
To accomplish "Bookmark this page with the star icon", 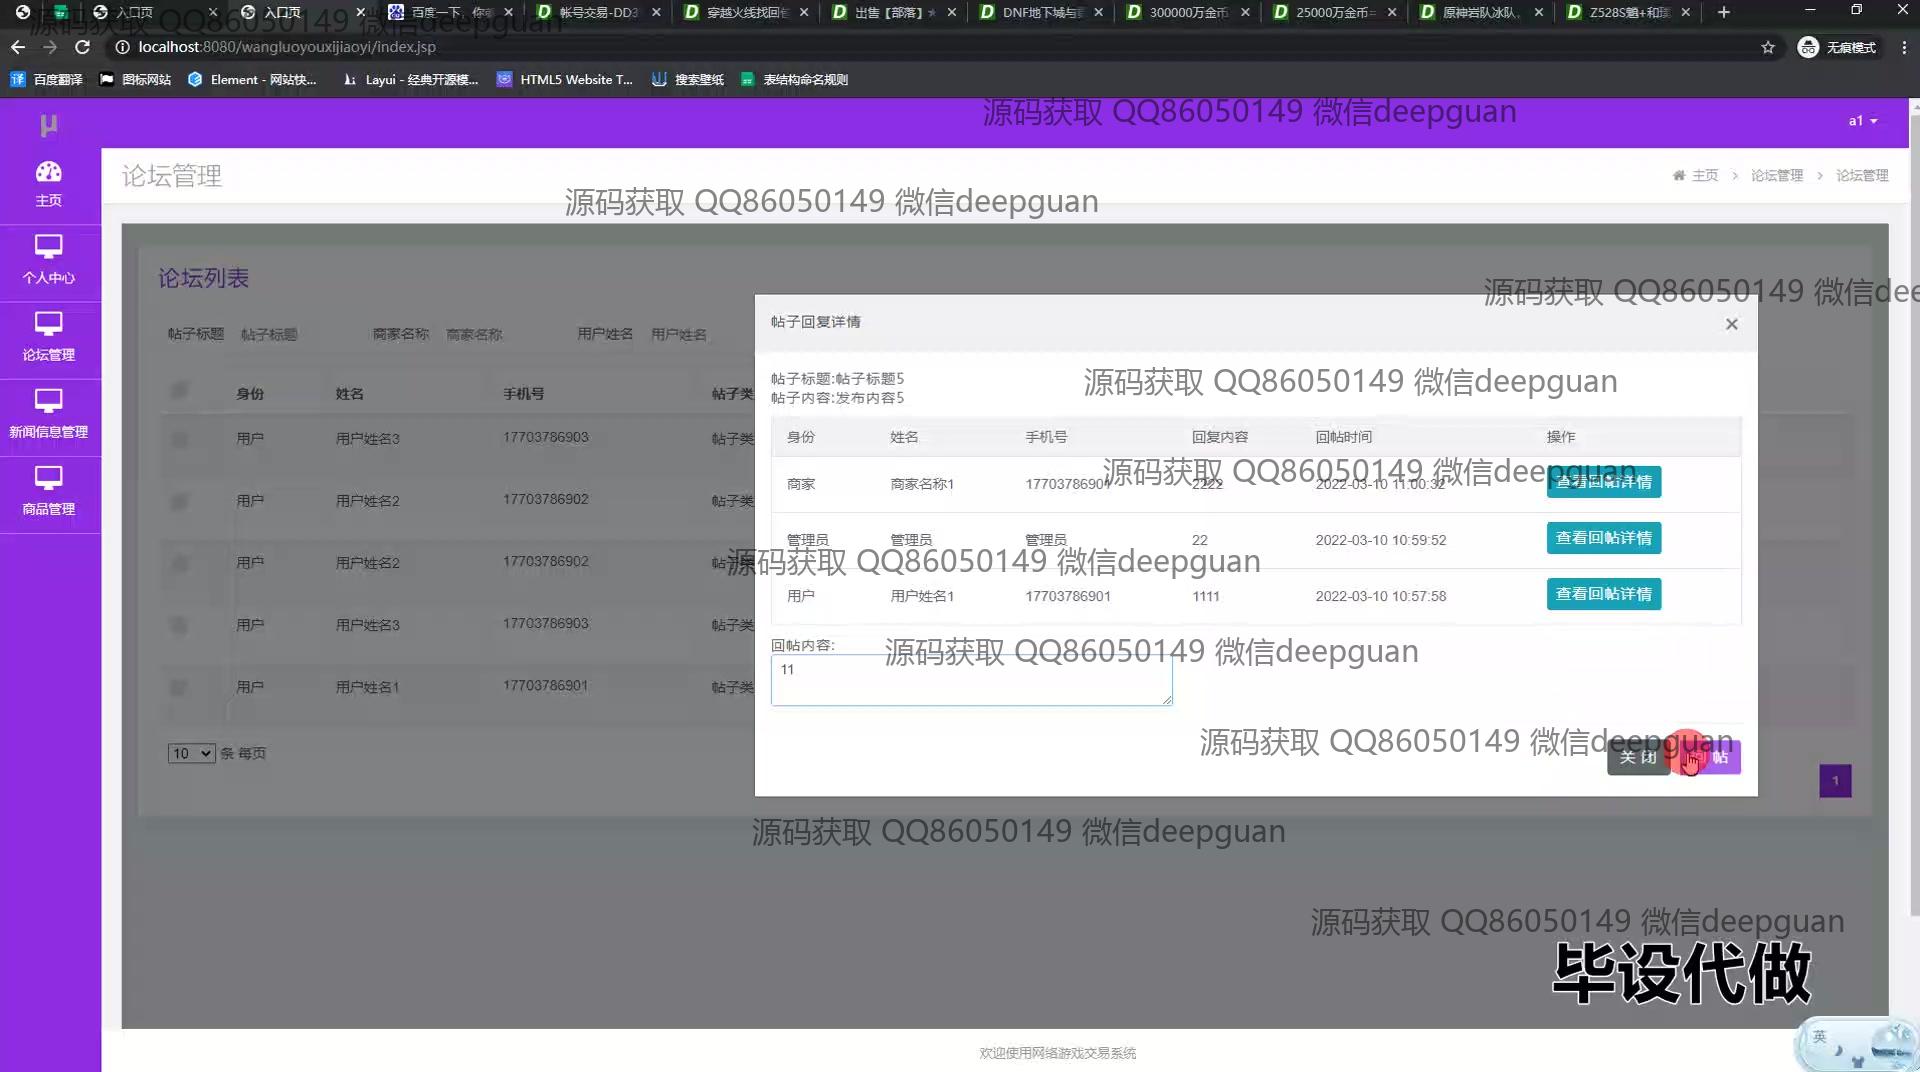I will click(x=1767, y=47).
